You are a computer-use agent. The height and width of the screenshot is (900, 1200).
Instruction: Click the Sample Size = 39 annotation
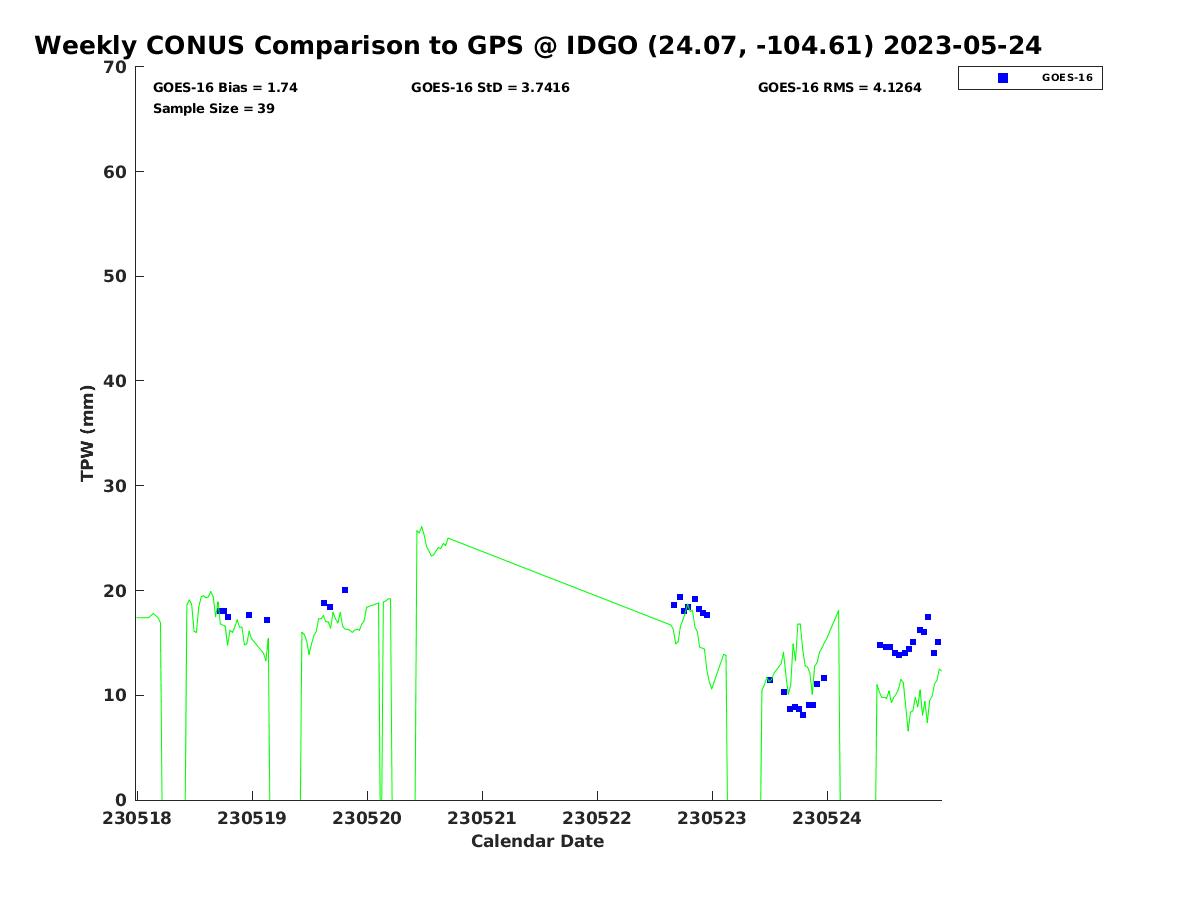coord(213,109)
